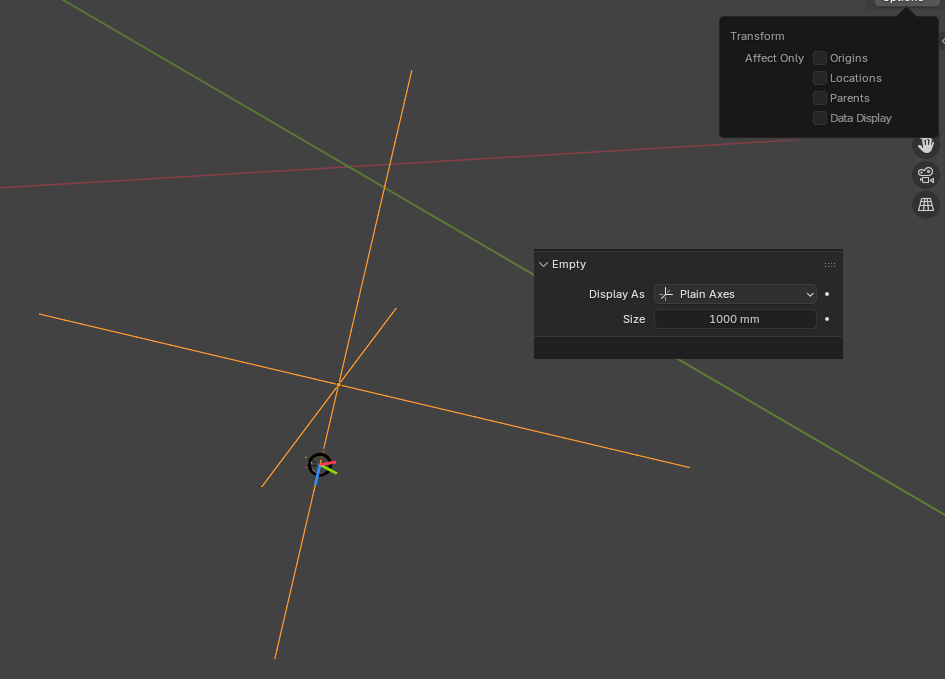
Task: Open the Display As Plain Axes dropdown
Action: [735, 294]
